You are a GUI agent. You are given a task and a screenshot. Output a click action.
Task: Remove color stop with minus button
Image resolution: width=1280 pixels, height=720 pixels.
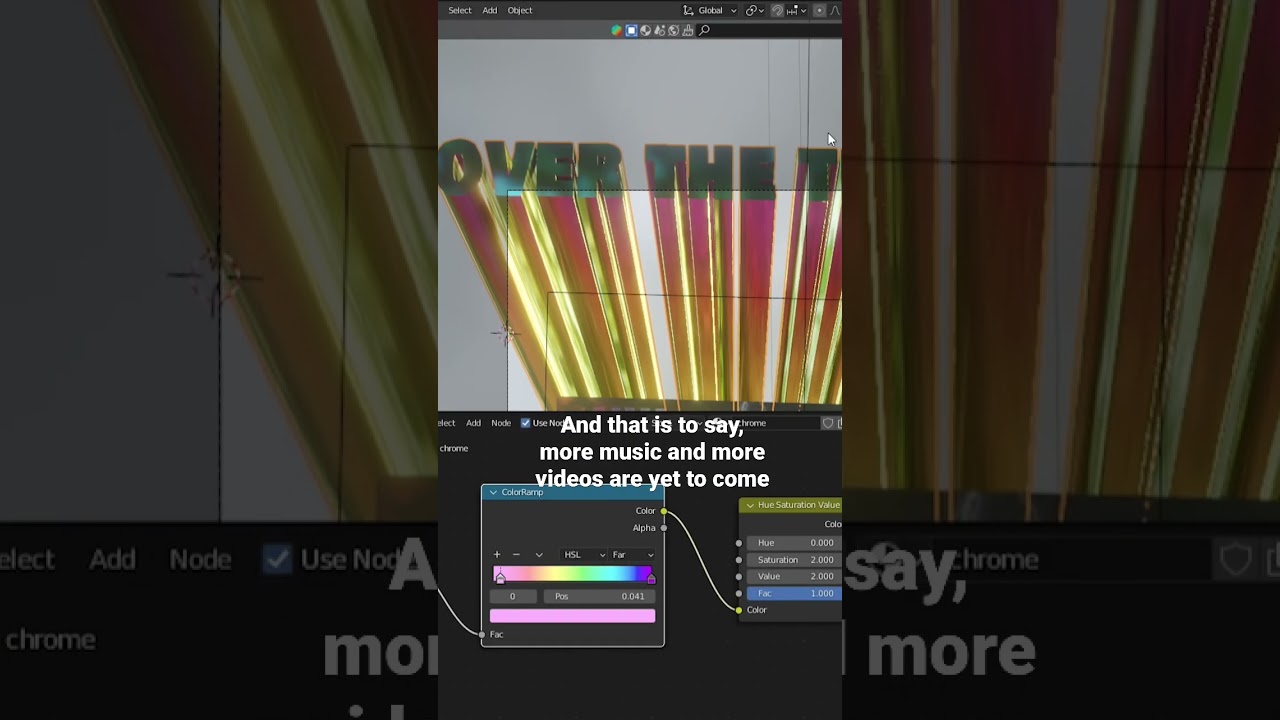click(516, 554)
